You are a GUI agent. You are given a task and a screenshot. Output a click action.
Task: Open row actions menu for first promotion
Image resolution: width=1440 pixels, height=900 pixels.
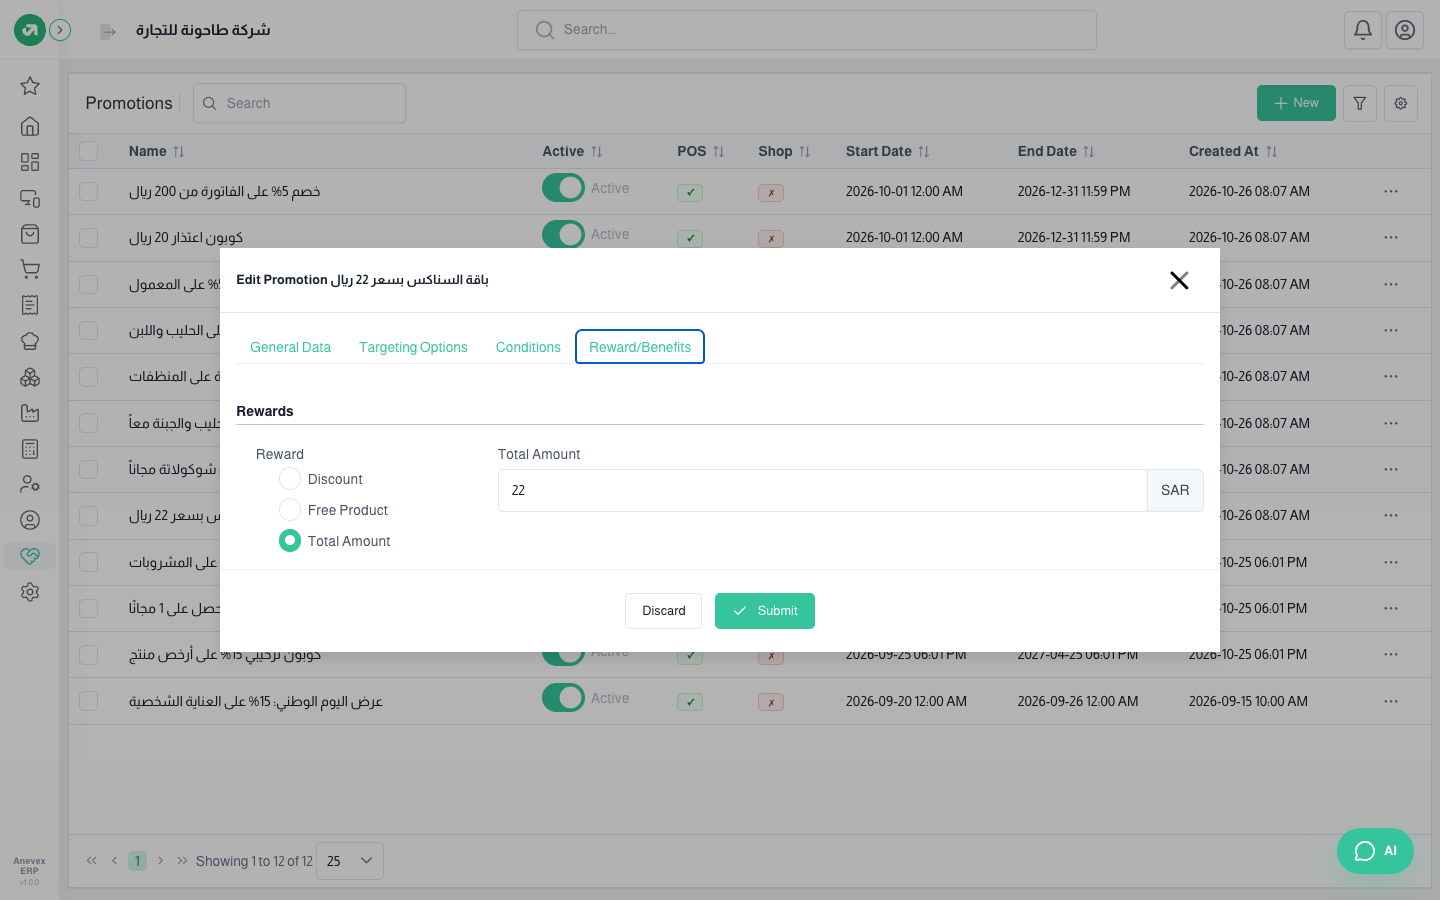pos(1391,191)
